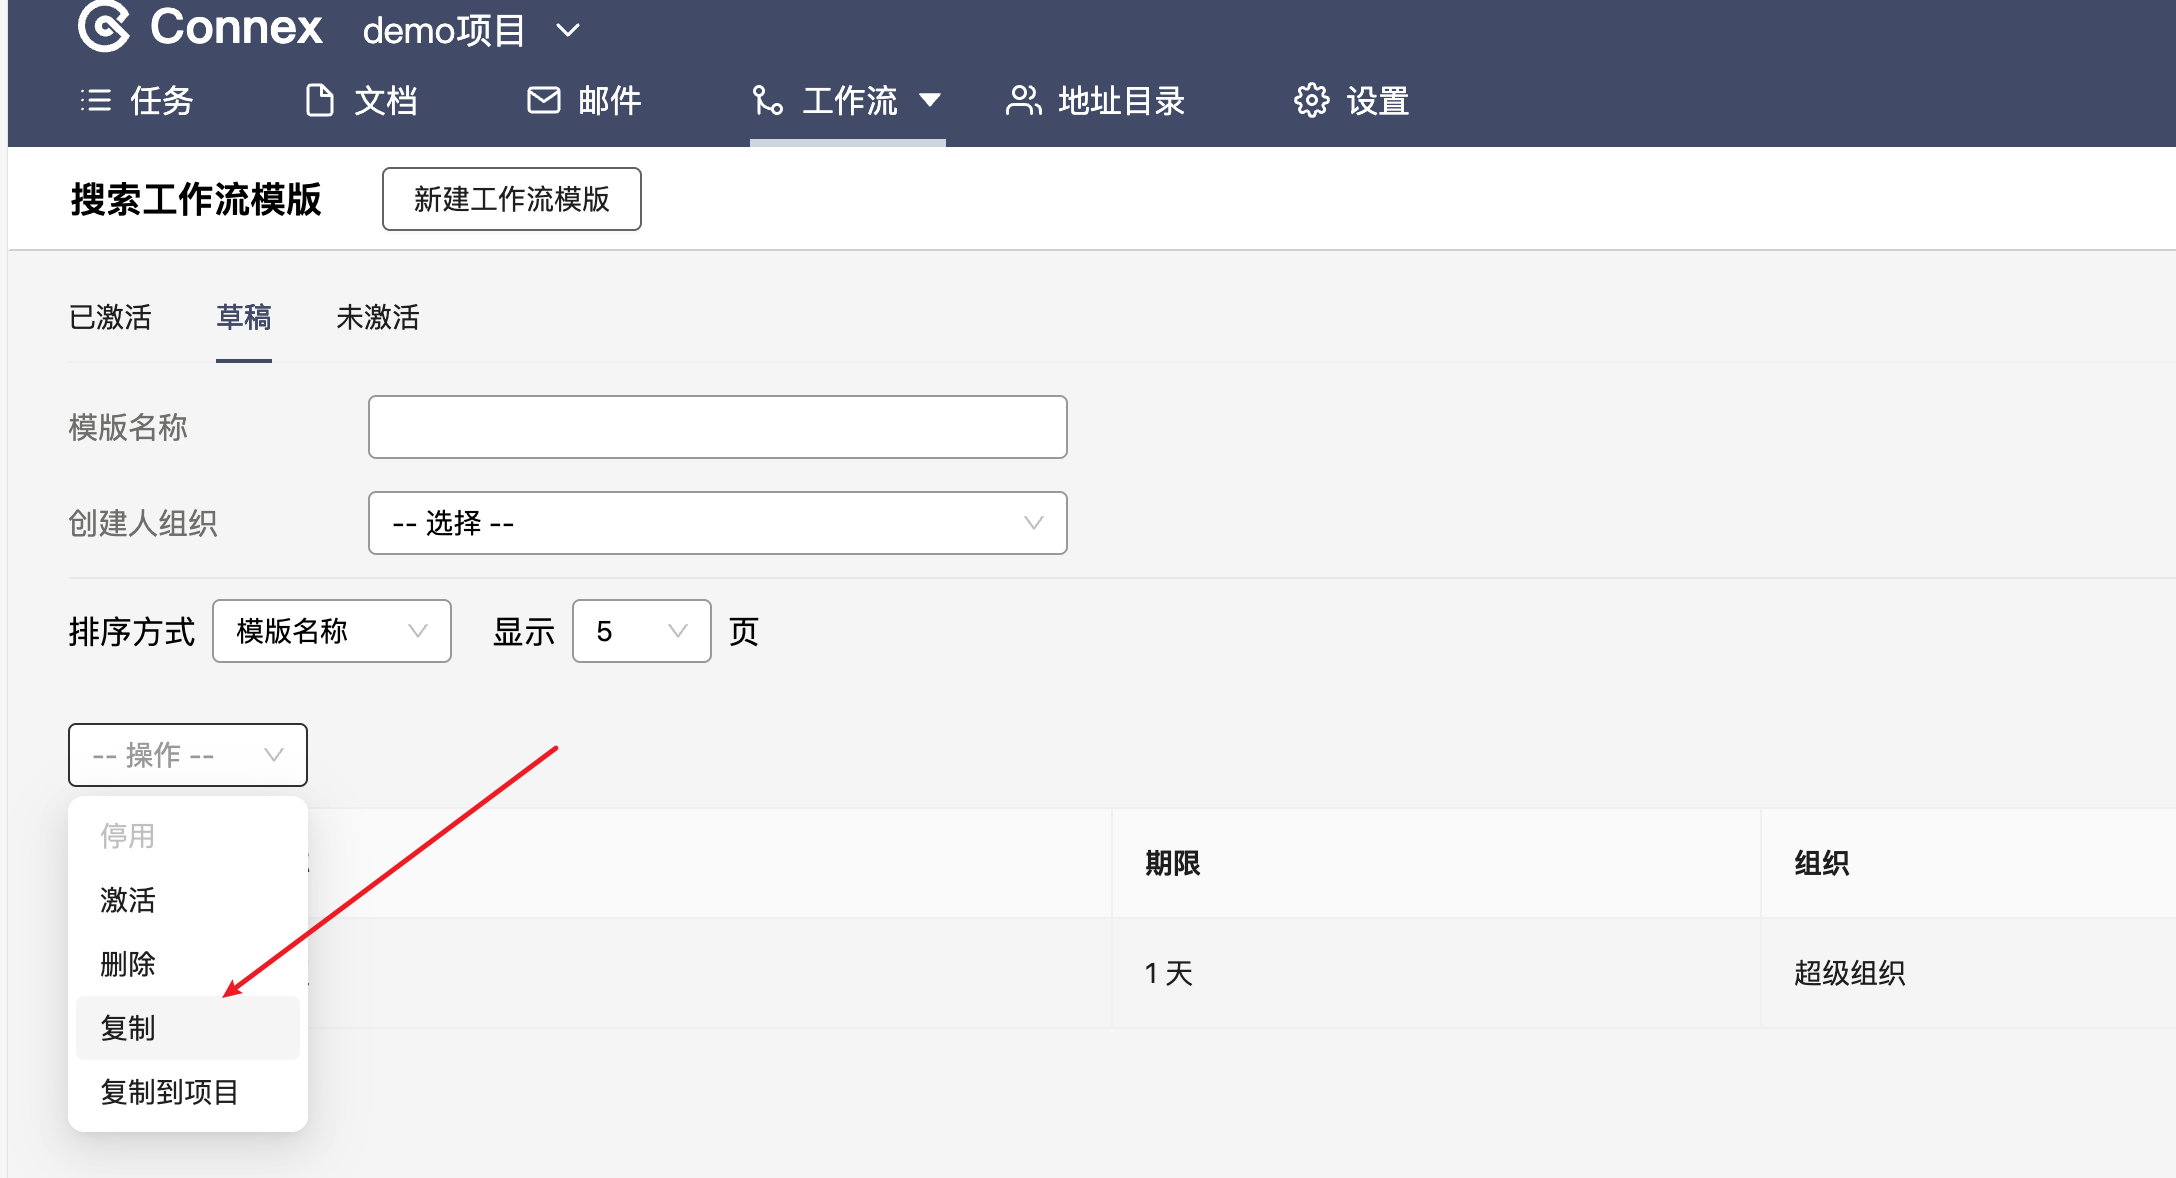Viewport: 2176px width, 1178px height.
Task: Collapse the 操作 actions dropdown
Action: click(x=188, y=755)
